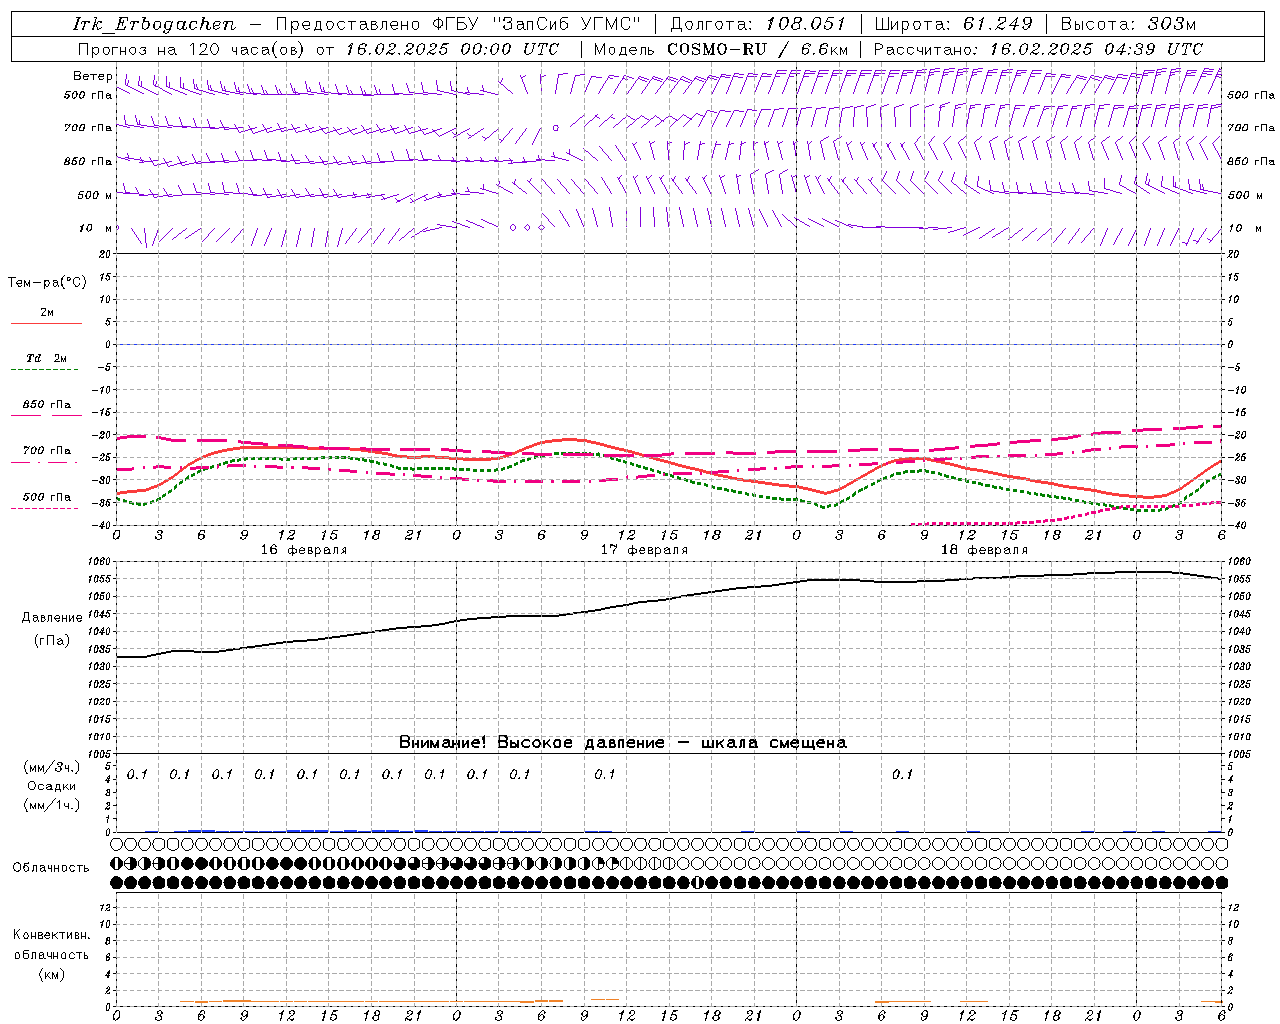Screen dimensions: 1280x1024
Task: Click the 700 гПа legend line sample
Action: [45, 462]
